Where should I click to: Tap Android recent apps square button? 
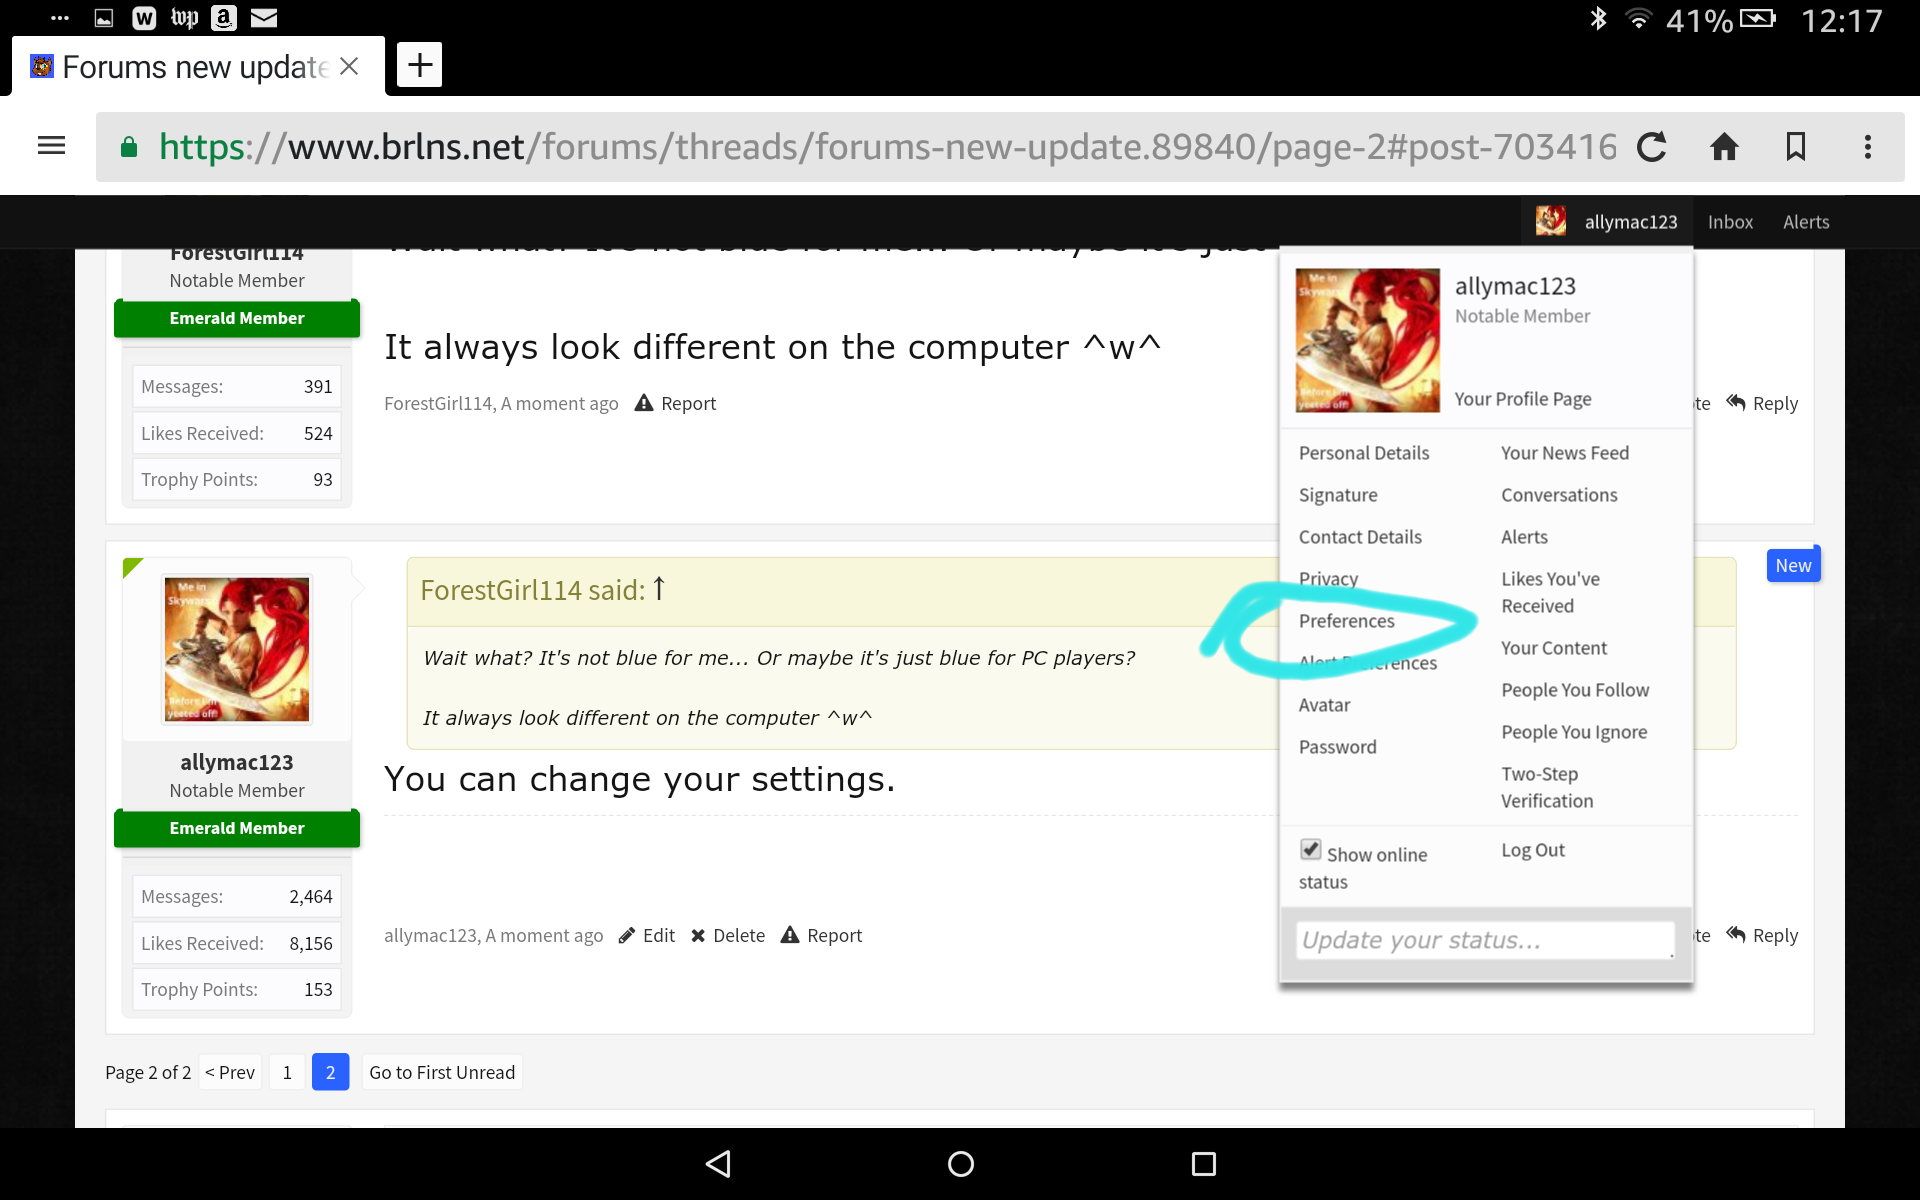point(1203,1163)
